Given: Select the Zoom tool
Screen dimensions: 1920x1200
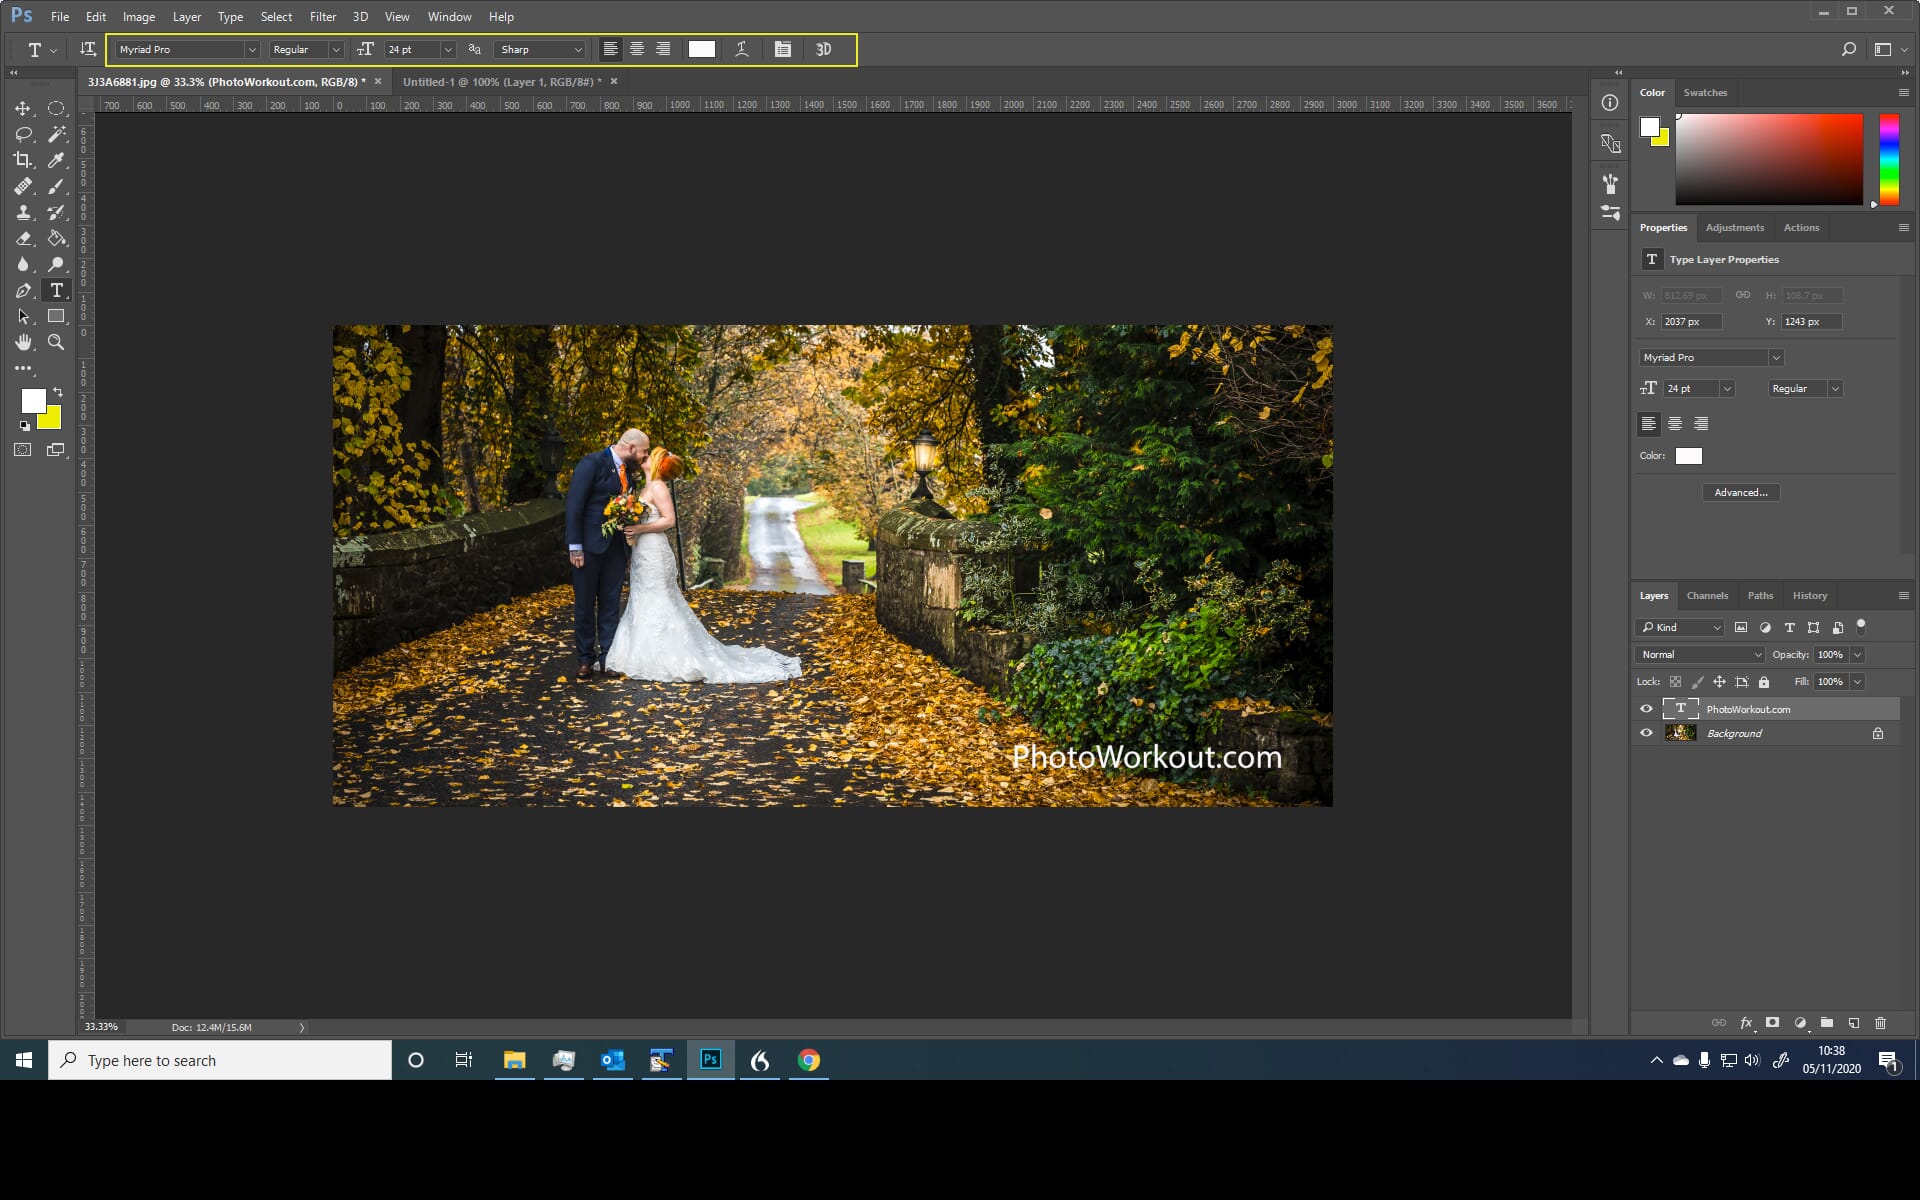Looking at the screenshot, I should point(57,342).
